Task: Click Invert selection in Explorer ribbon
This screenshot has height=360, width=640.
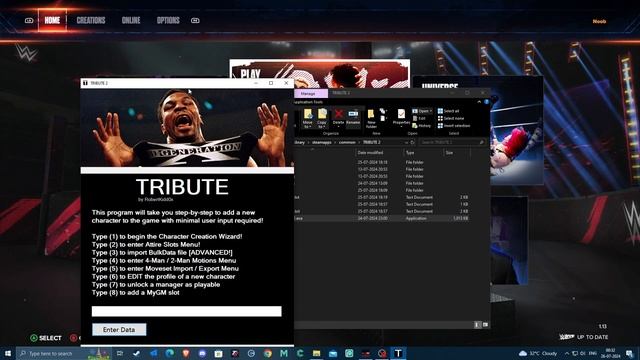Action: pos(454,126)
